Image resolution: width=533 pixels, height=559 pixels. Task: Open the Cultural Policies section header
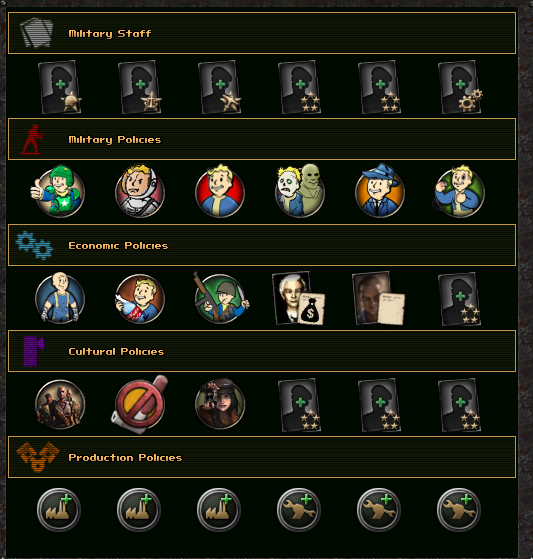tap(262, 351)
